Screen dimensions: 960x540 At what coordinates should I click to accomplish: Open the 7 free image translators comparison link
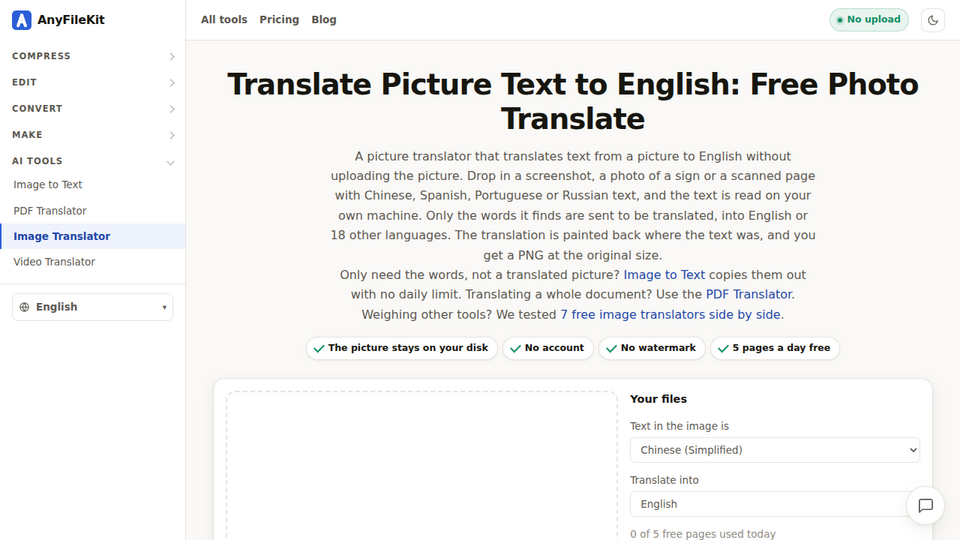pyautogui.click(x=670, y=315)
